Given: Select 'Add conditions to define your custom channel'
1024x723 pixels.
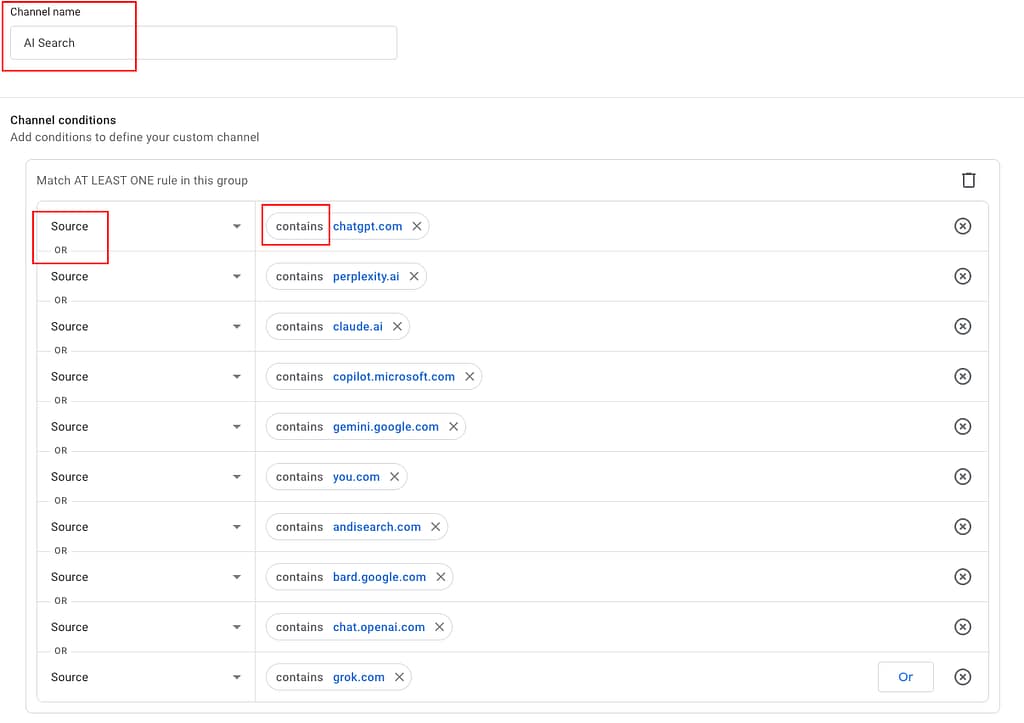Looking at the screenshot, I should tap(135, 137).
